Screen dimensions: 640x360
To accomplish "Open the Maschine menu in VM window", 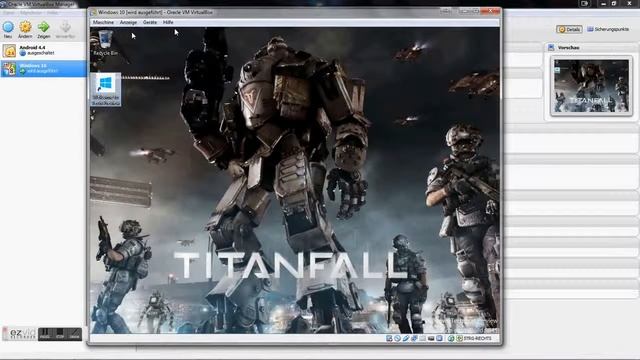I will pos(103,22).
